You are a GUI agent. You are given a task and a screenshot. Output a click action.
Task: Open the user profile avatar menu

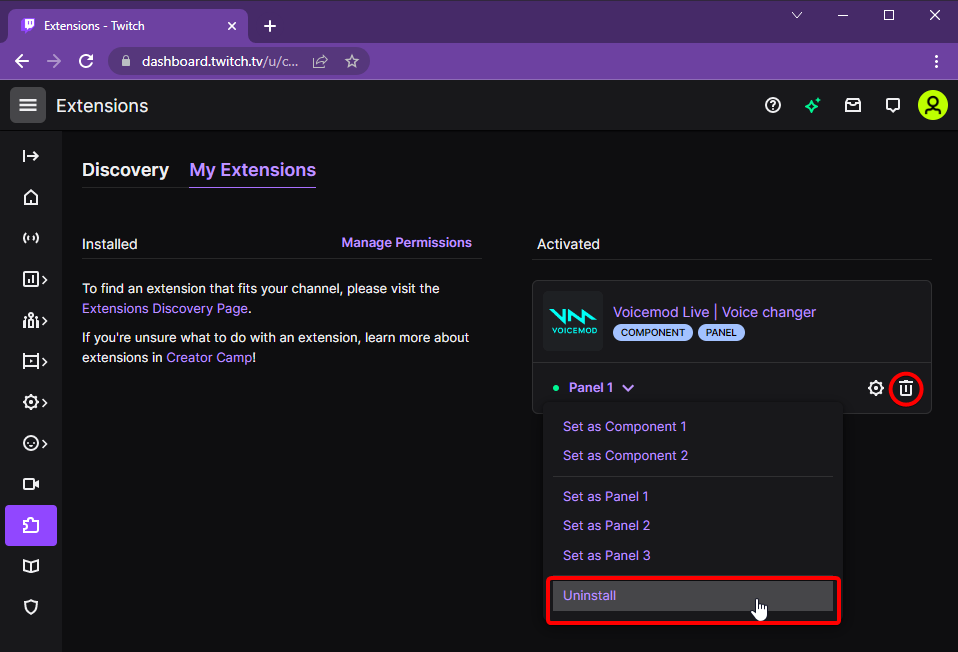click(x=933, y=105)
